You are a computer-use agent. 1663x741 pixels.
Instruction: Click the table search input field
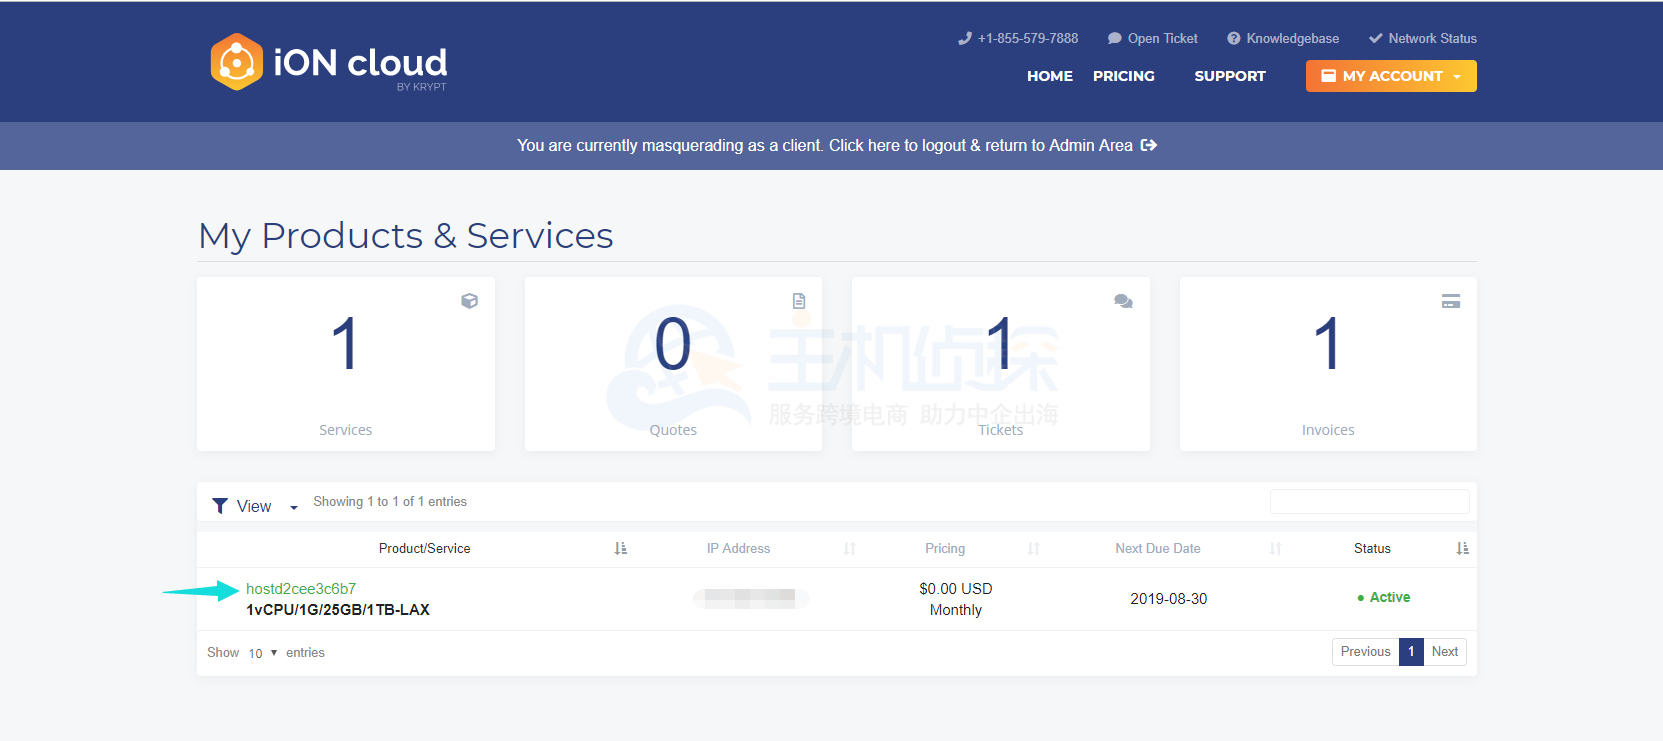(x=1369, y=502)
